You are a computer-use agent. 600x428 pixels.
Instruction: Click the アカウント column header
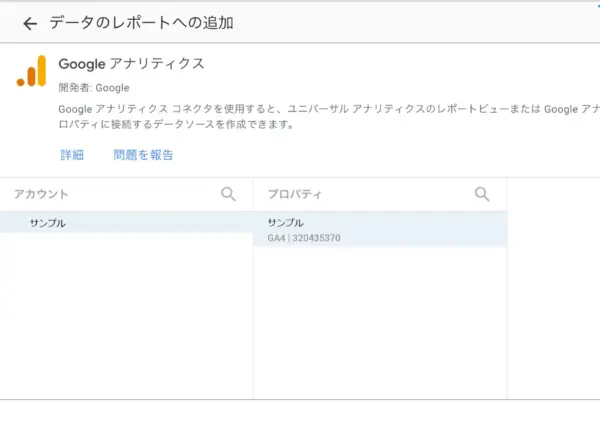coord(41,194)
